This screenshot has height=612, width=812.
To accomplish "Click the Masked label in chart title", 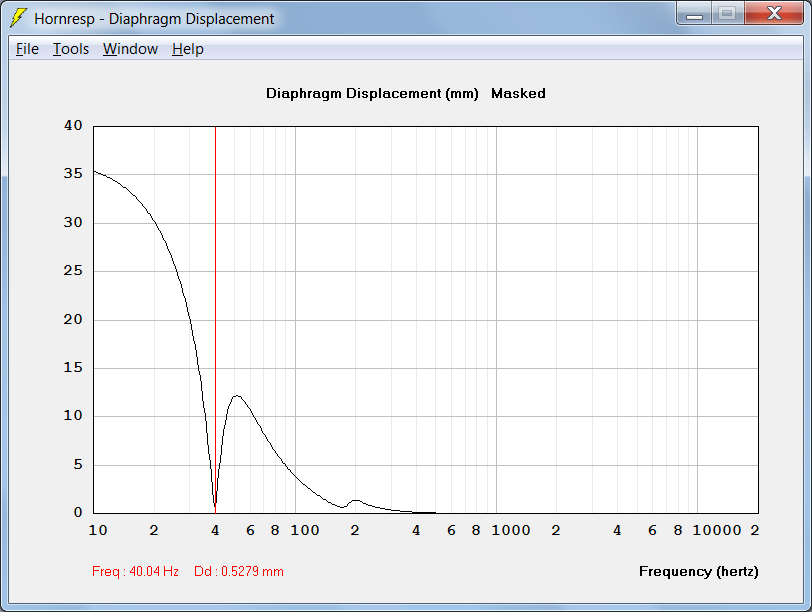I will click(518, 94).
